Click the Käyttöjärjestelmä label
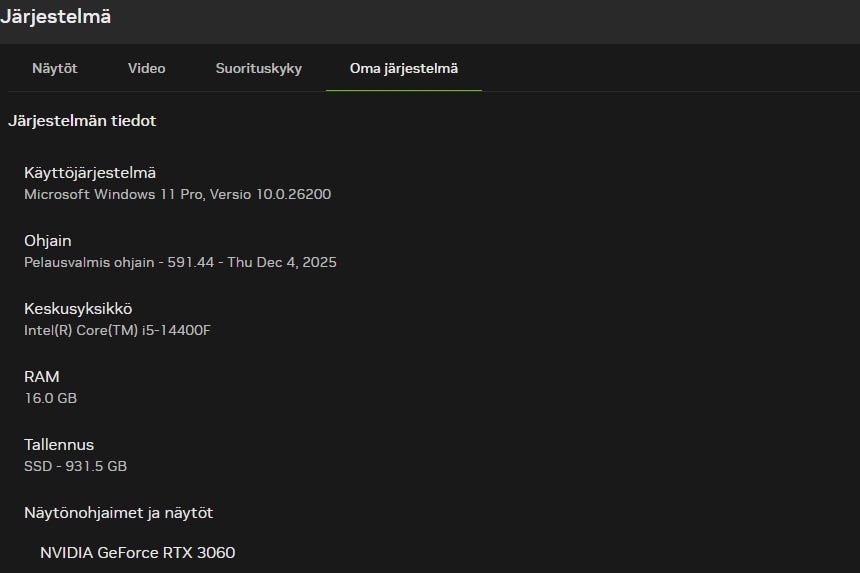Viewport: 860px width, 573px height. (90, 173)
